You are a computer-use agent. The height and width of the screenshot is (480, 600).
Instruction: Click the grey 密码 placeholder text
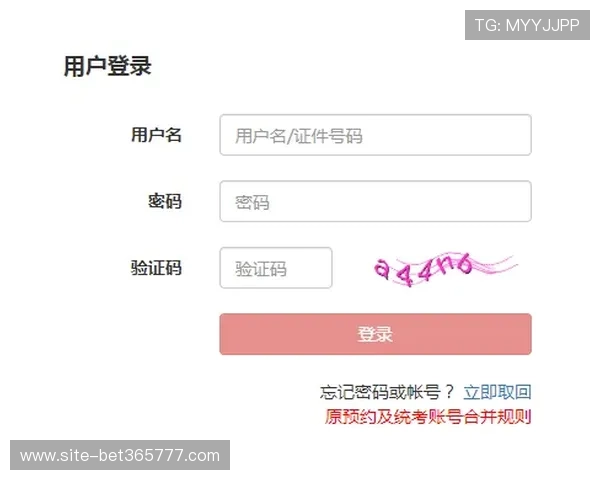(252, 202)
